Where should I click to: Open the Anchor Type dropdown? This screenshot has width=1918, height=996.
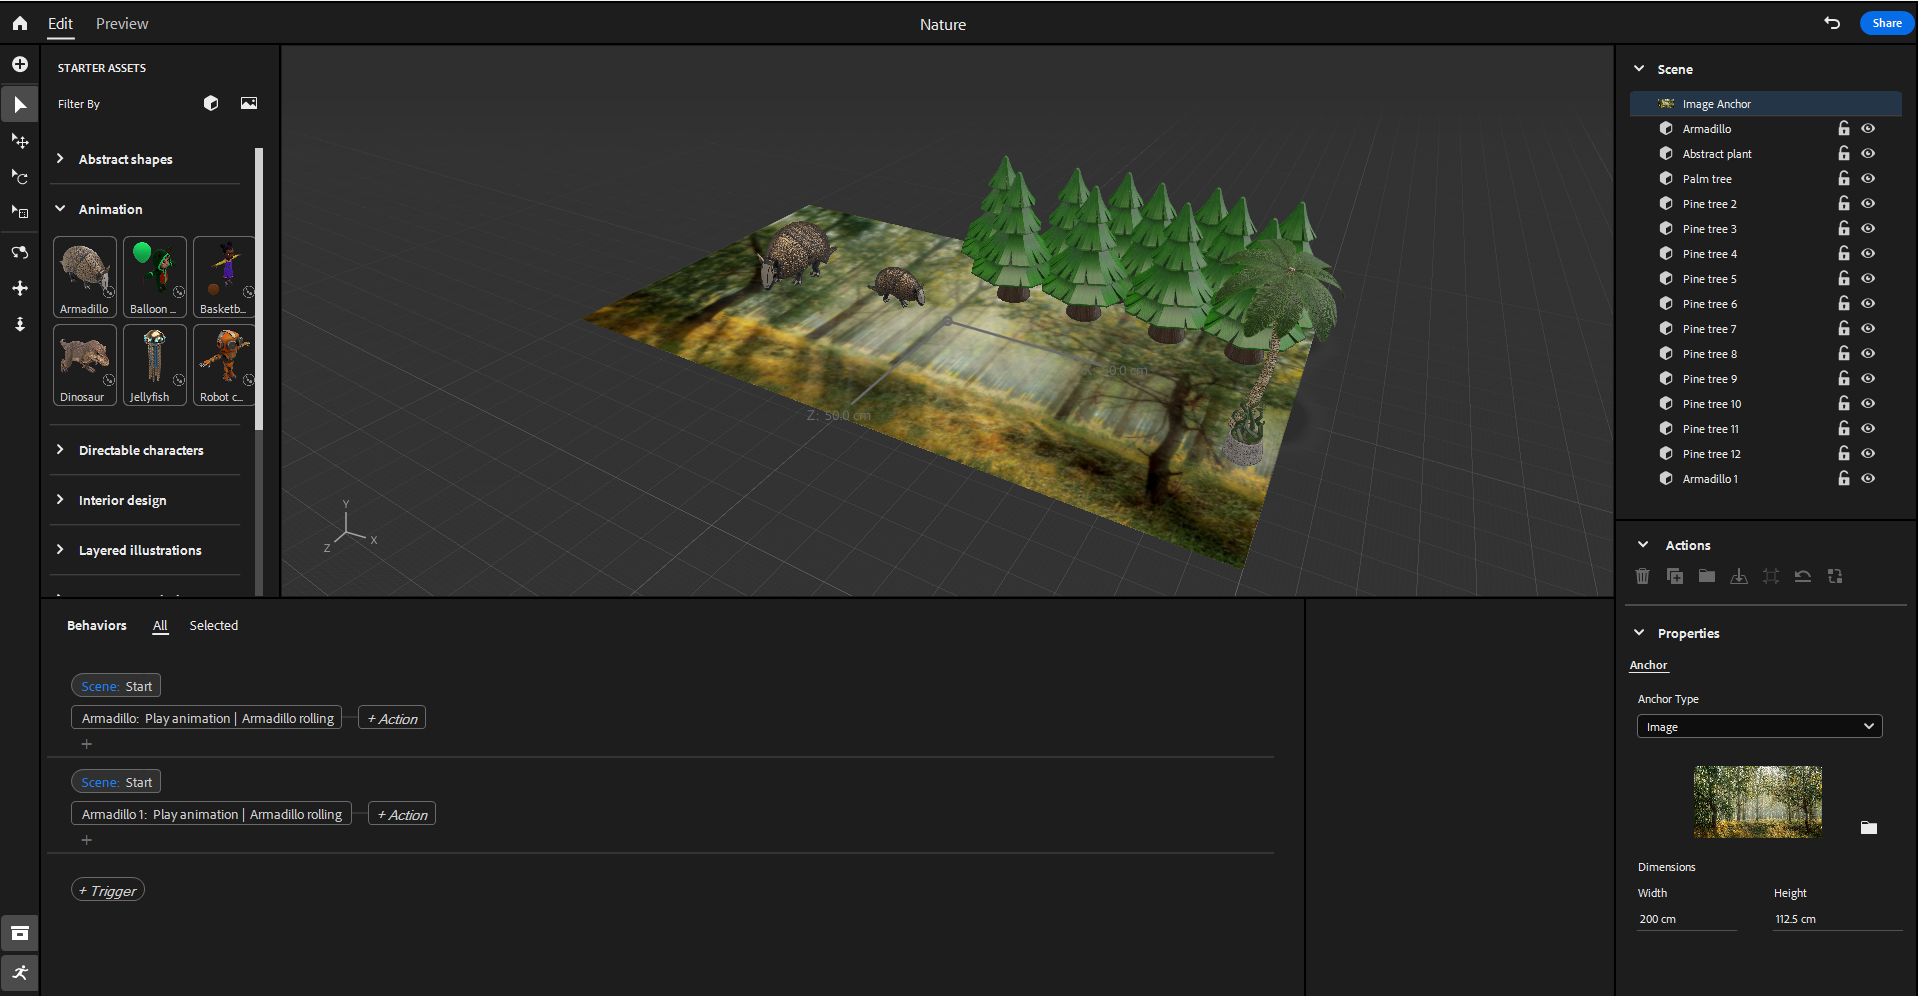(1759, 726)
